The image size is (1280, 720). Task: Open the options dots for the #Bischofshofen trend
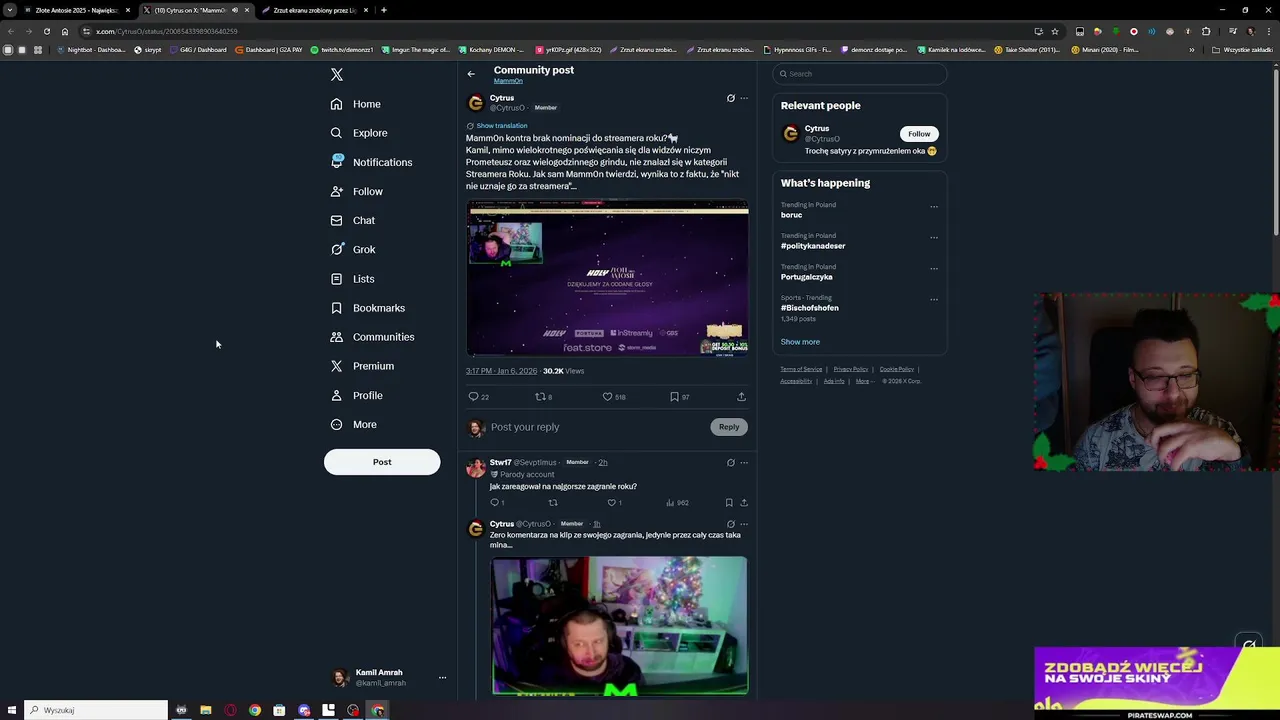click(934, 299)
